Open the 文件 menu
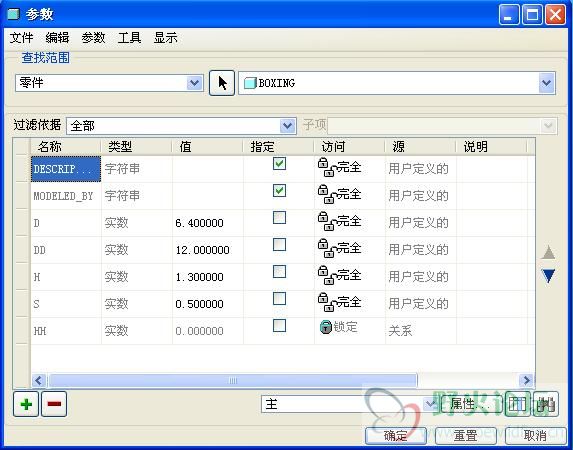The width and height of the screenshot is (573, 450). (21, 38)
